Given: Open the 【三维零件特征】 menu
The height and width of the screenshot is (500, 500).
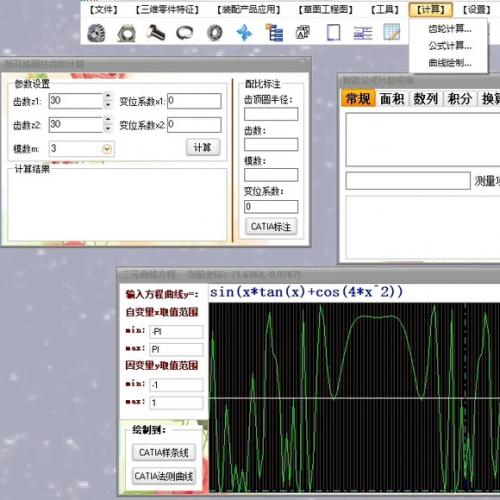Looking at the screenshot, I should tap(167, 10).
